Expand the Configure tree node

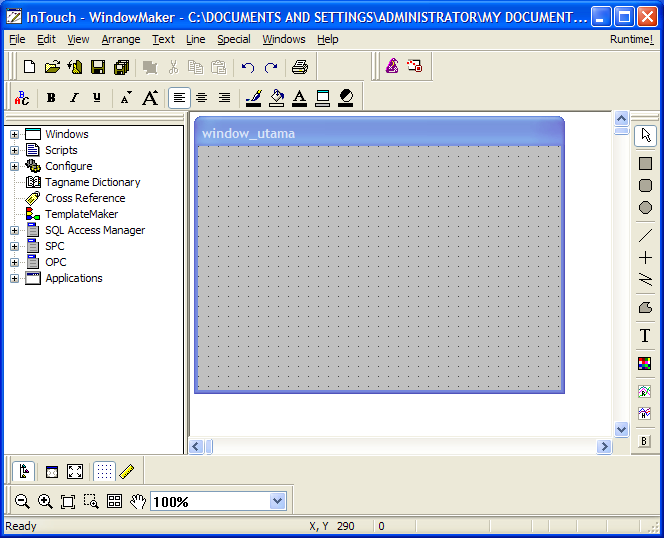tap(14, 166)
